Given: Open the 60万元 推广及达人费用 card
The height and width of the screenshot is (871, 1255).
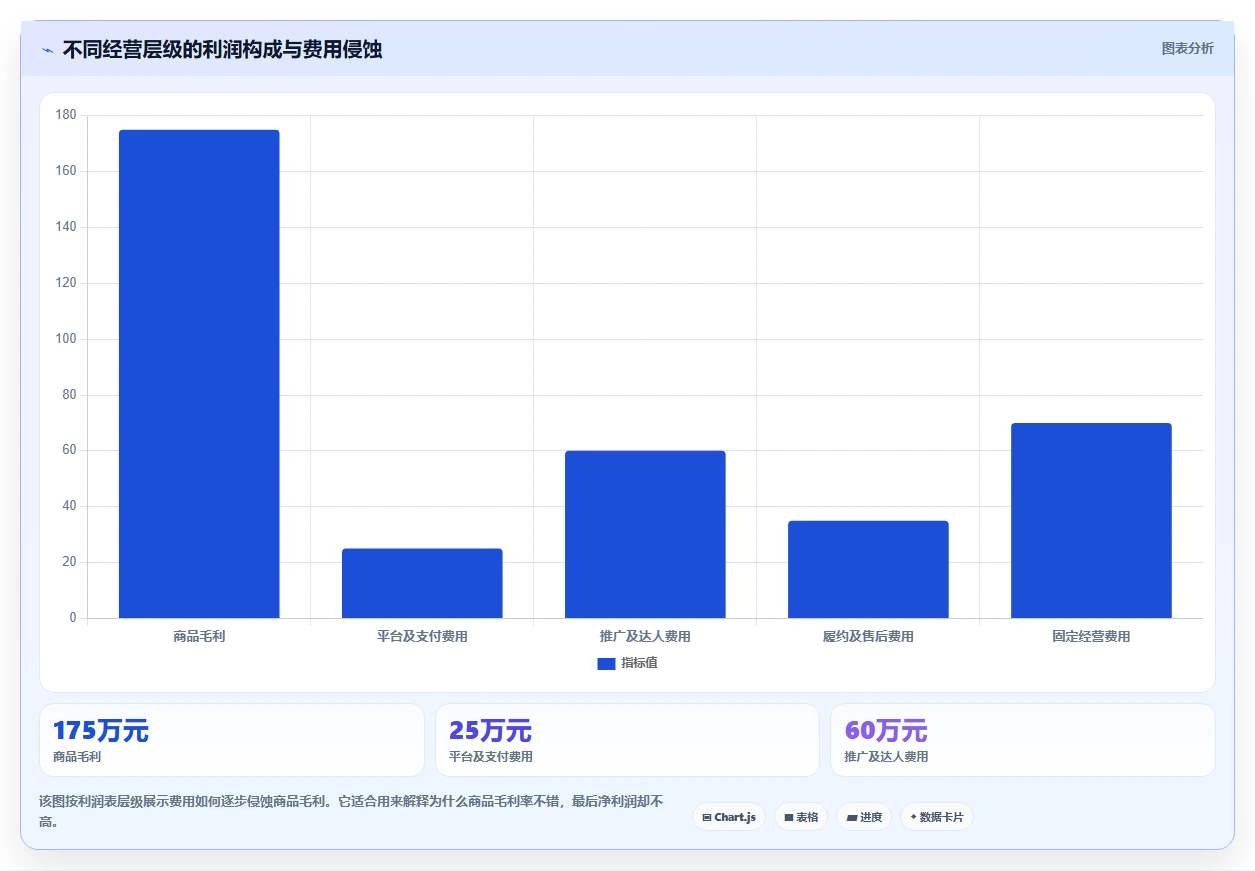Looking at the screenshot, I should coord(1023,740).
